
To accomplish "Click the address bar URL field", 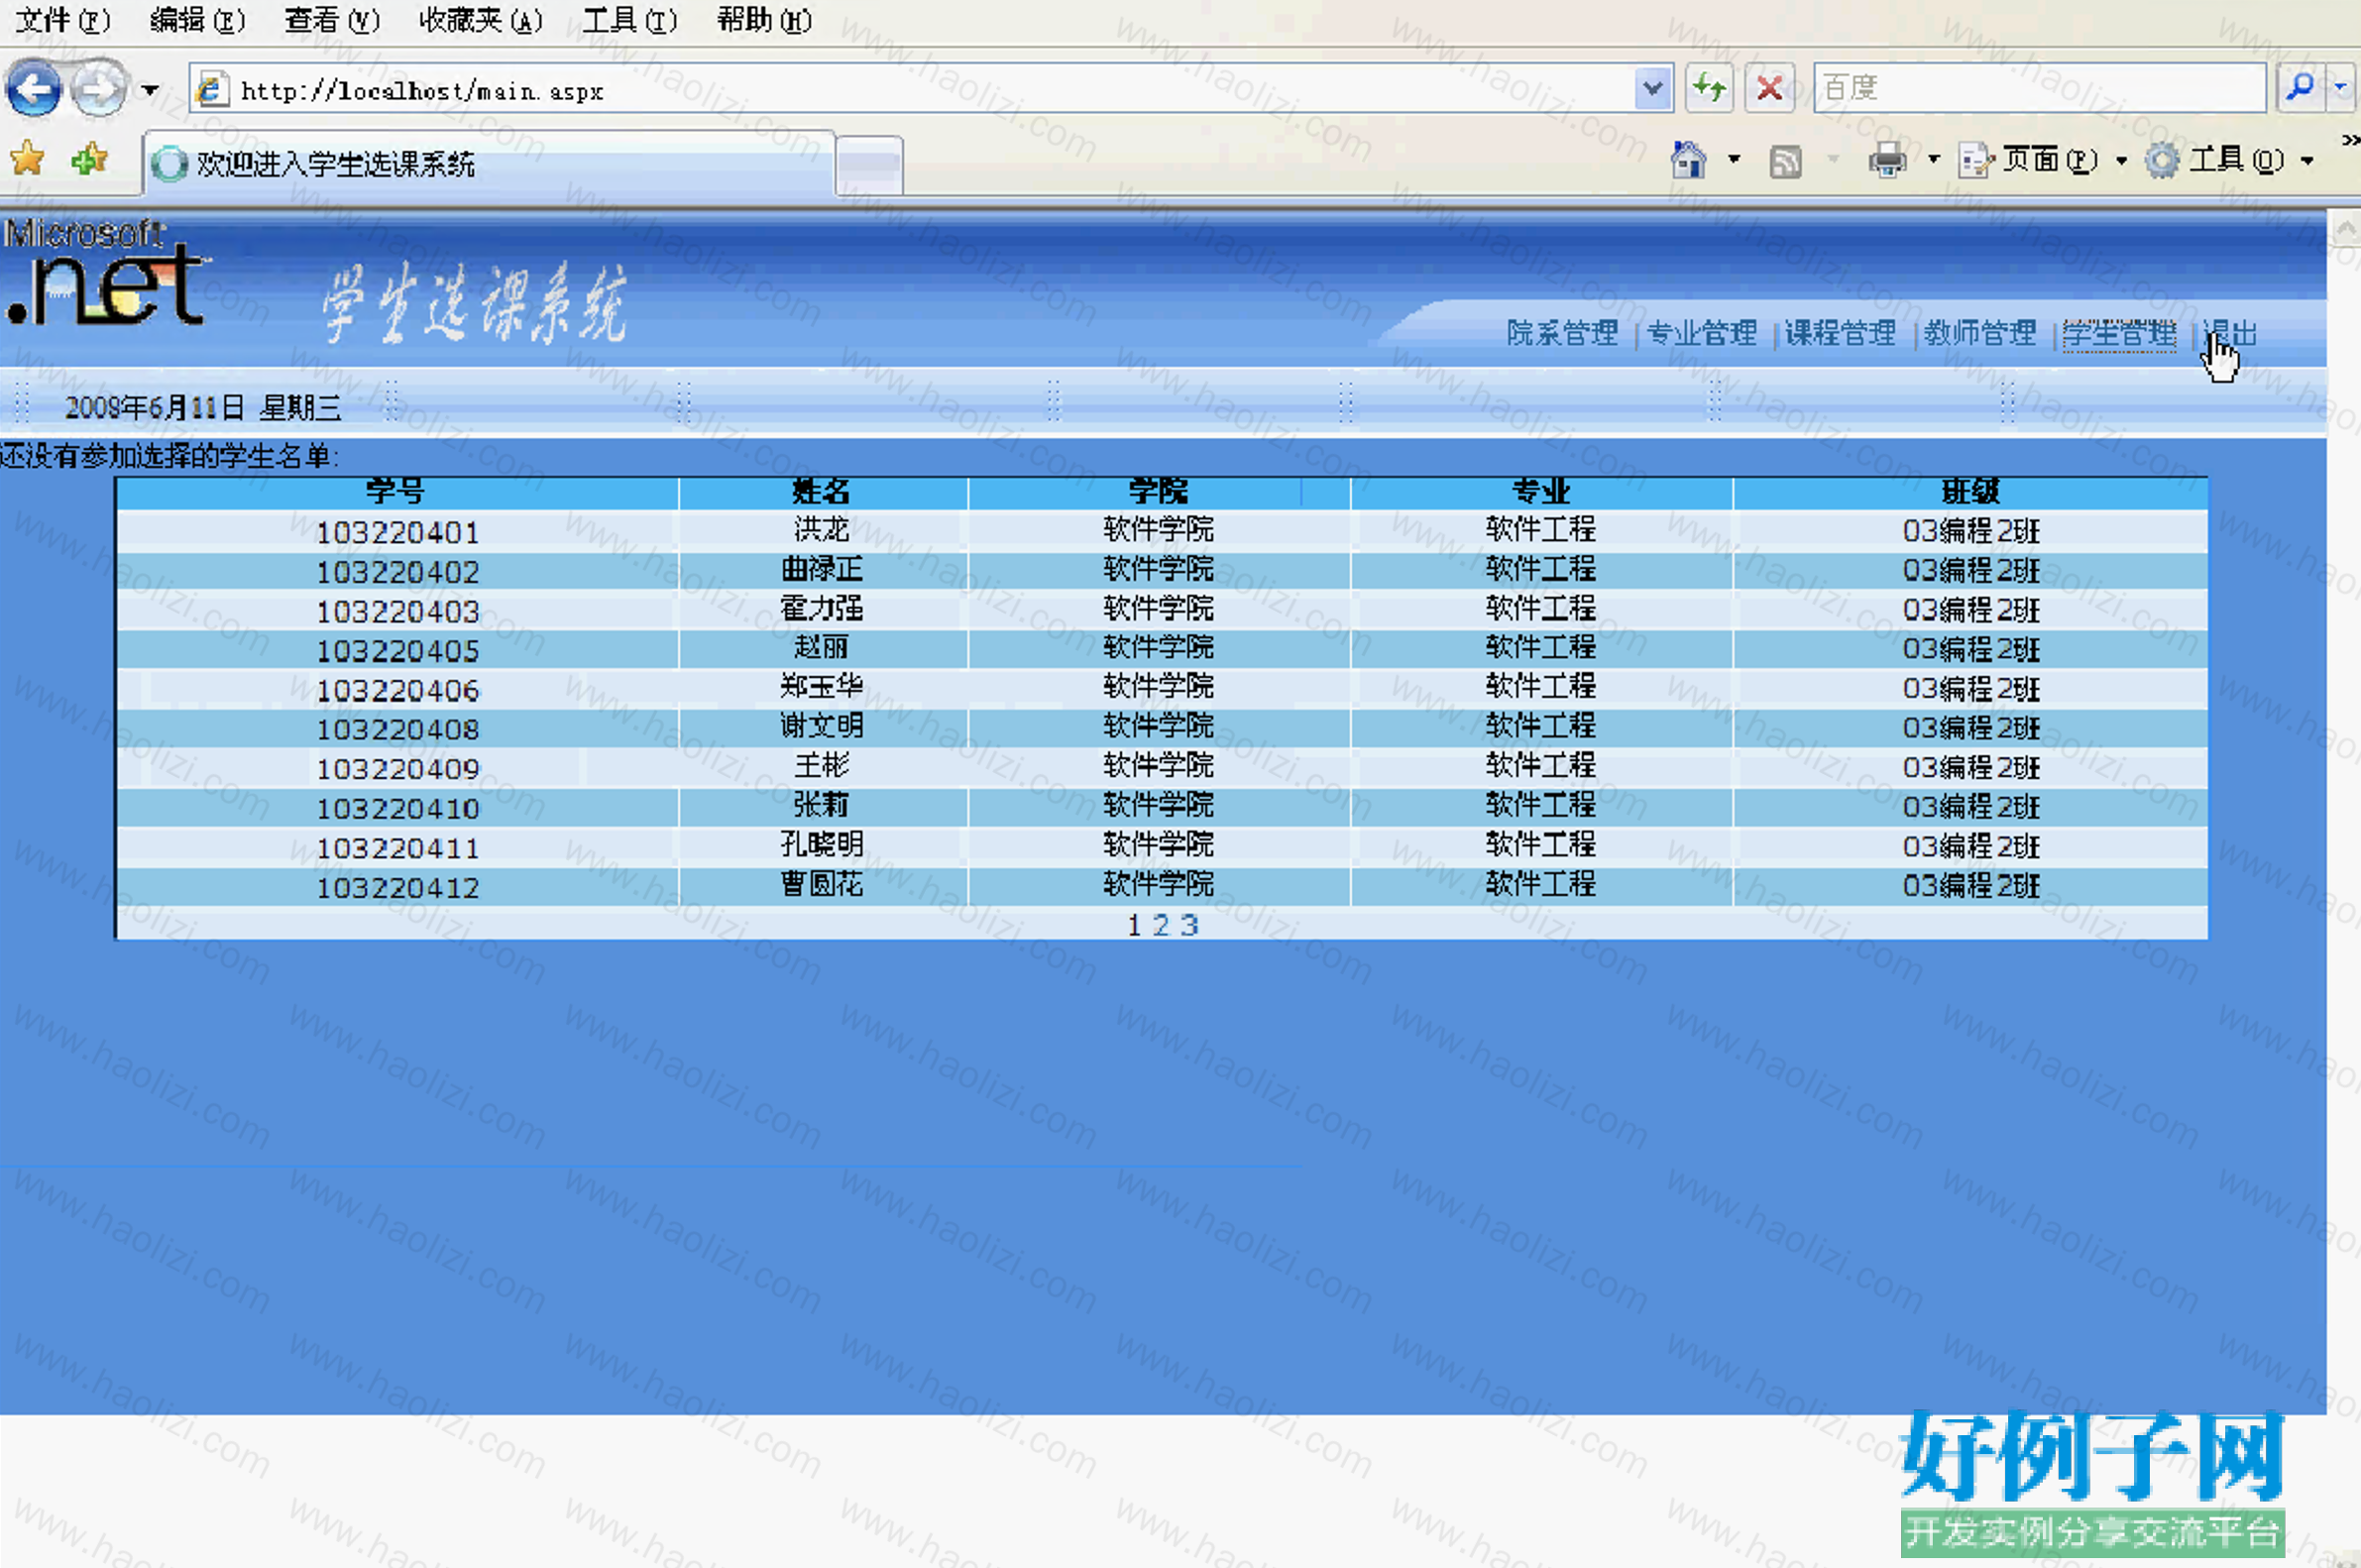I will (913, 90).
